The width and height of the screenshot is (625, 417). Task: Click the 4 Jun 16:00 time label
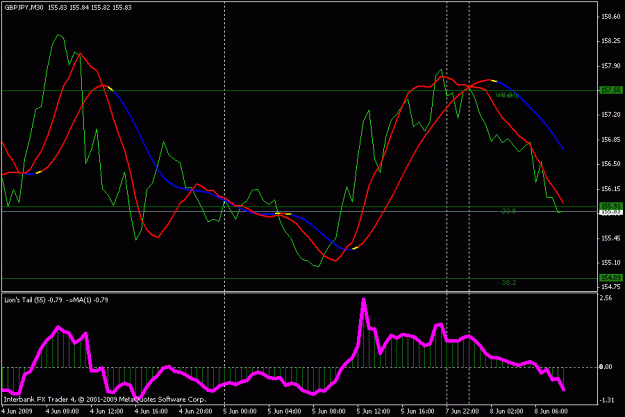click(x=151, y=411)
